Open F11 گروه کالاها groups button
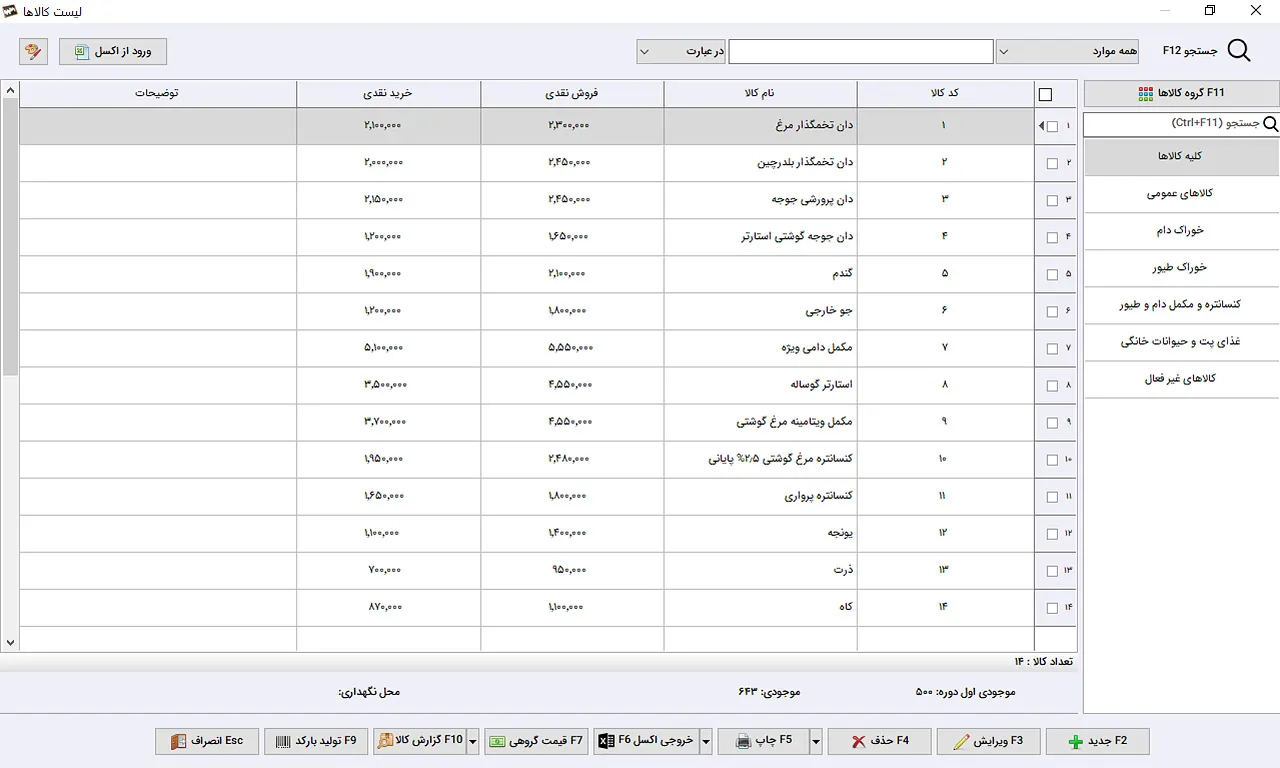Viewport: 1280px width, 768px height. point(1181,94)
